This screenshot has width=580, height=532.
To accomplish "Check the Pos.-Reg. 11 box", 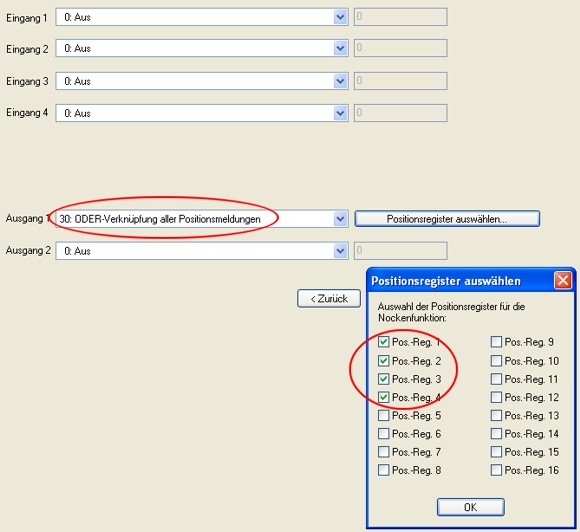I will pos(496,379).
